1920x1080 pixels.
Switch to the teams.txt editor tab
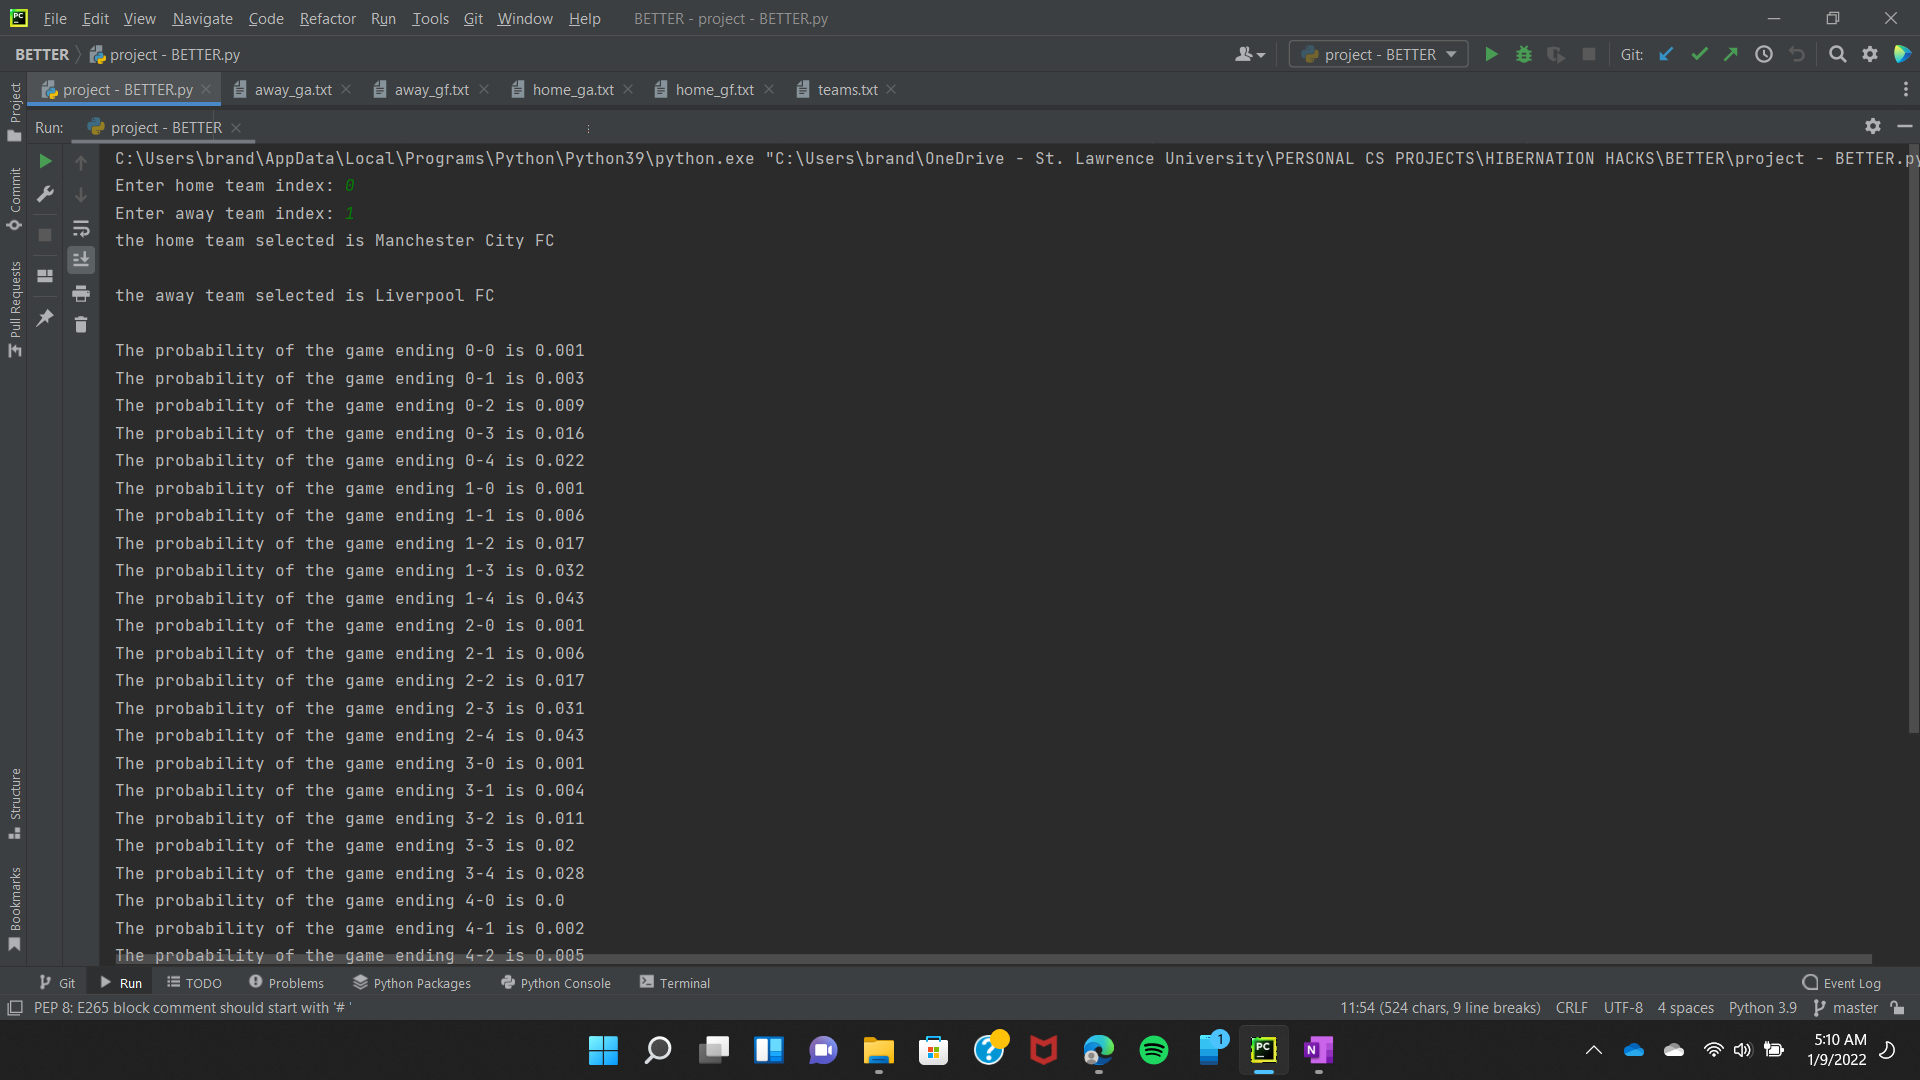(x=846, y=90)
